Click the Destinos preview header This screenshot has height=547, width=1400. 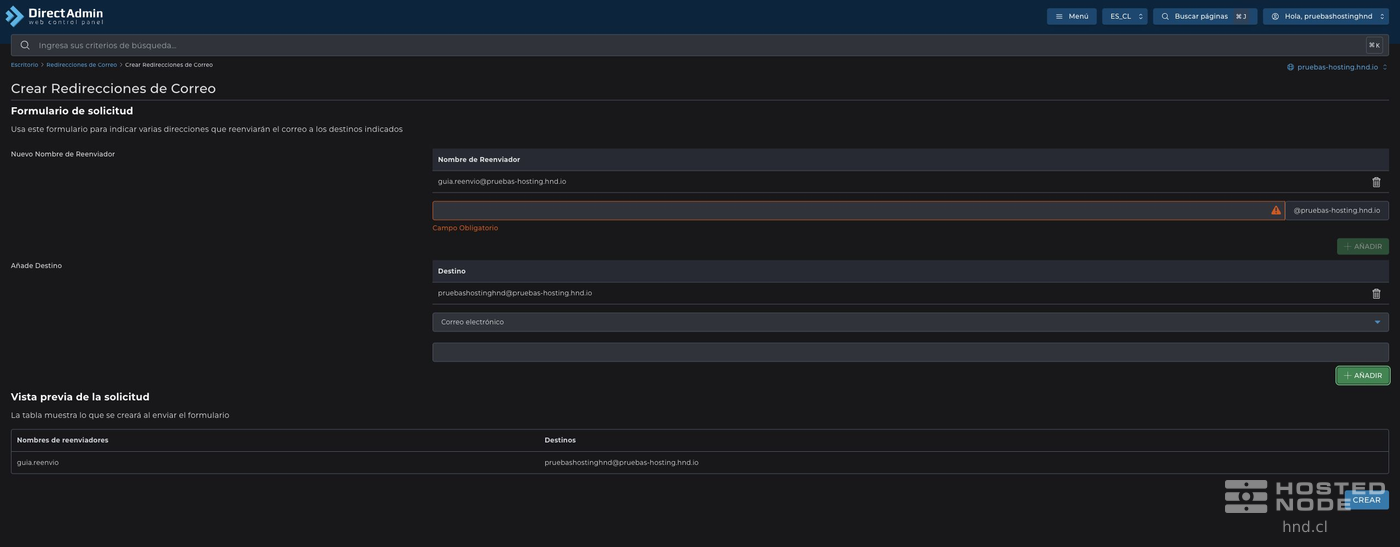click(x=560, y=440)
